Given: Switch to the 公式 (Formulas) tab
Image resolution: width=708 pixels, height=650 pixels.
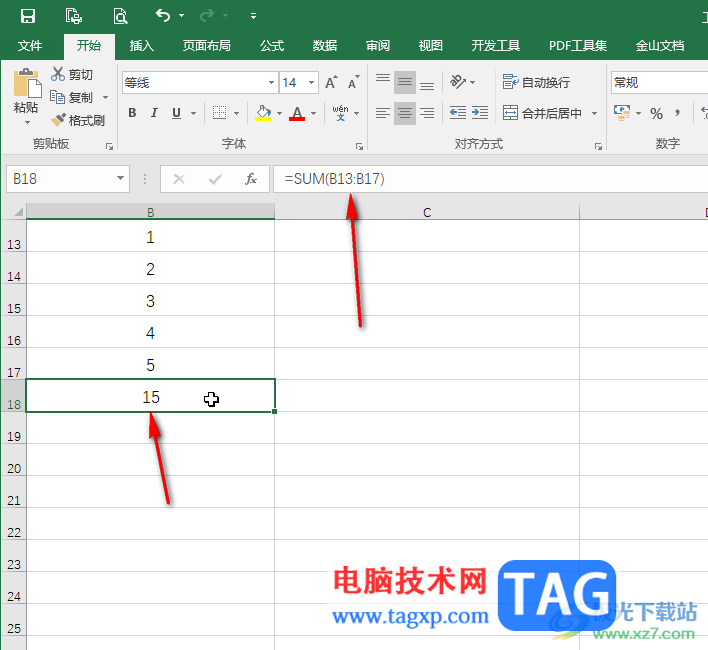Looking at the screenshot, I should click(x=272, y=46).
